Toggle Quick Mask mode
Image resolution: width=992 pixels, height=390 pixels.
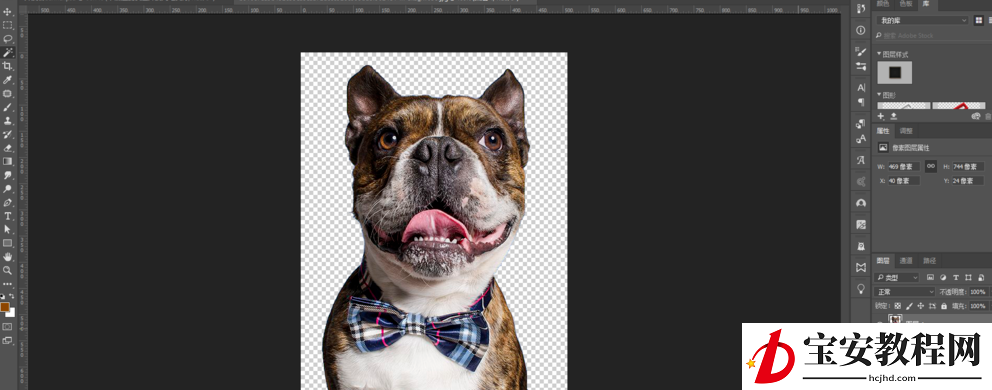tap(8, 327)
